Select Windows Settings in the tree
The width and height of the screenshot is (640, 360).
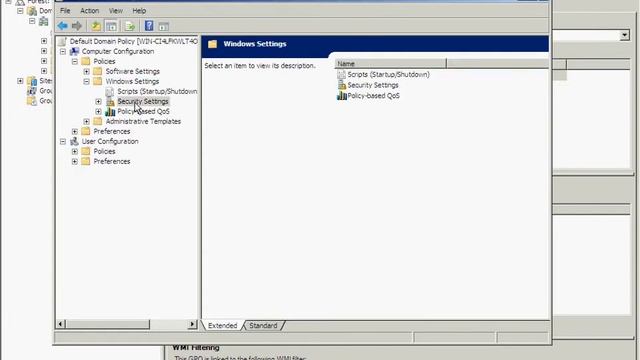(132, 82)
